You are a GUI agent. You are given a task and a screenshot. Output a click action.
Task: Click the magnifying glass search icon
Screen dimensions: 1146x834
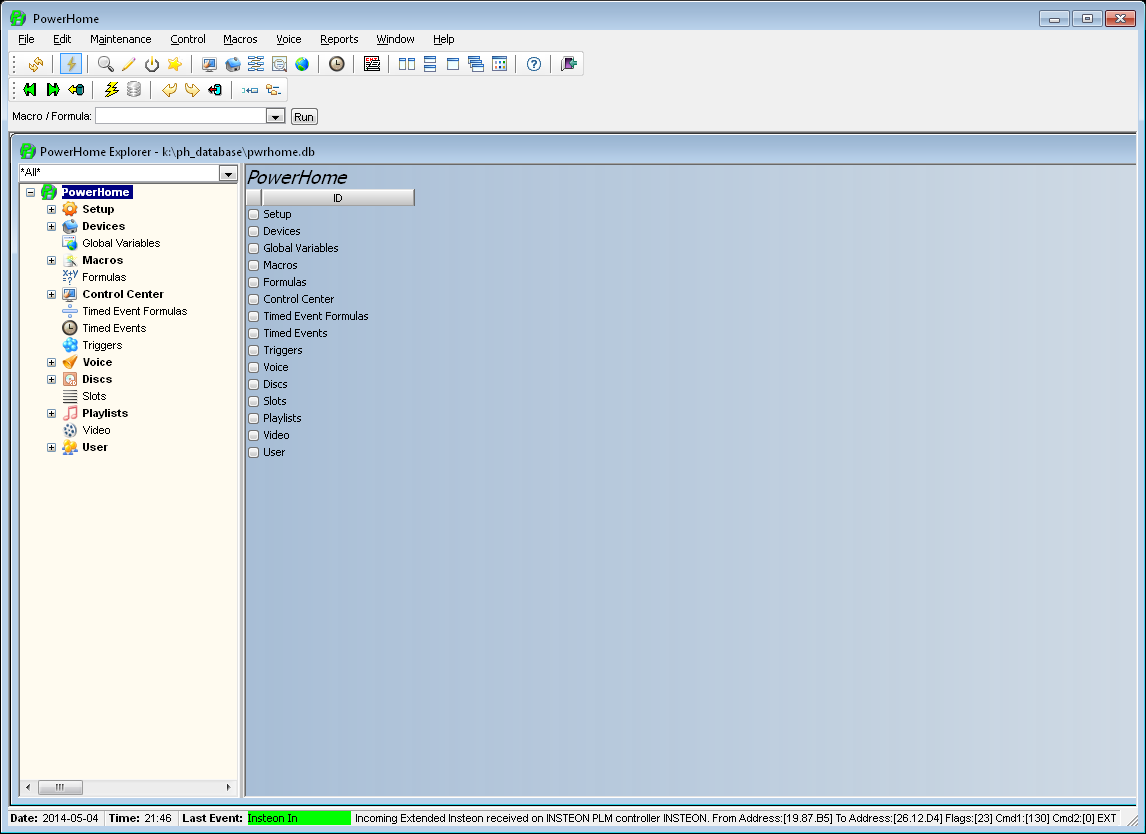pyautogui.click(x=106, y=64)
